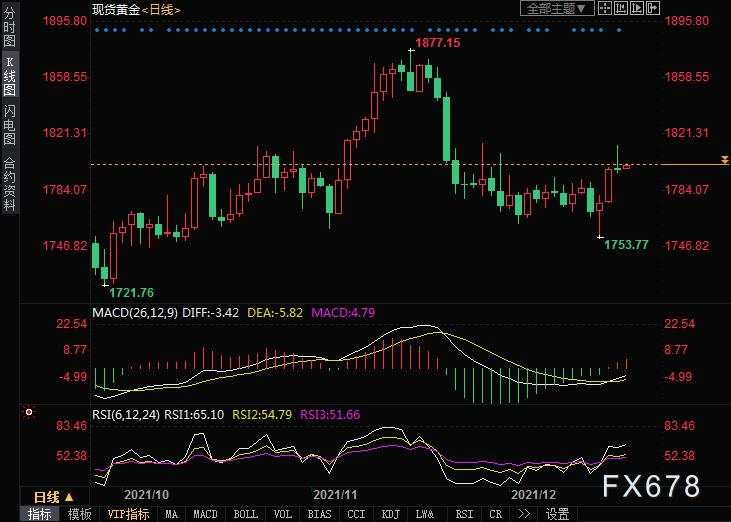Image resolution: width=731 pixels, height=522 pixels.
Task: Click the MACD:4.79 value
Action: [x=343, y=312]
